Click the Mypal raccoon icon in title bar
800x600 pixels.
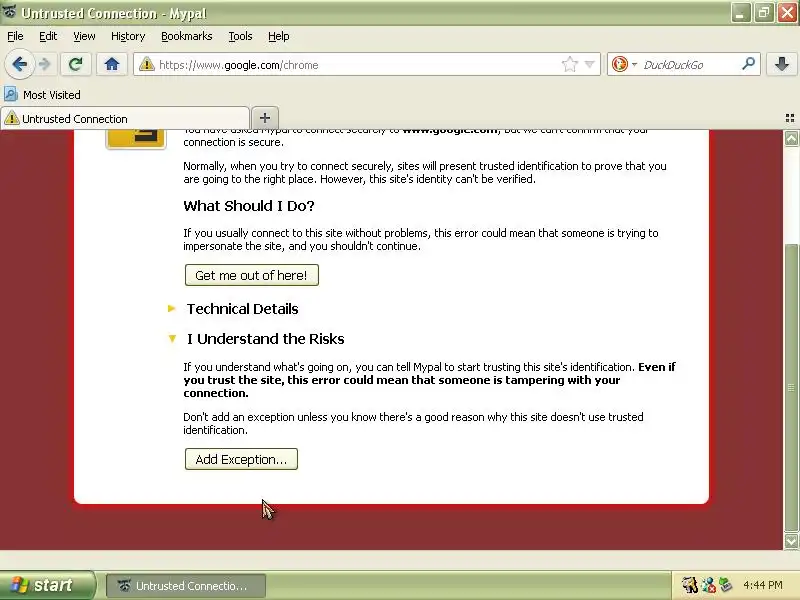pos(9,11)
